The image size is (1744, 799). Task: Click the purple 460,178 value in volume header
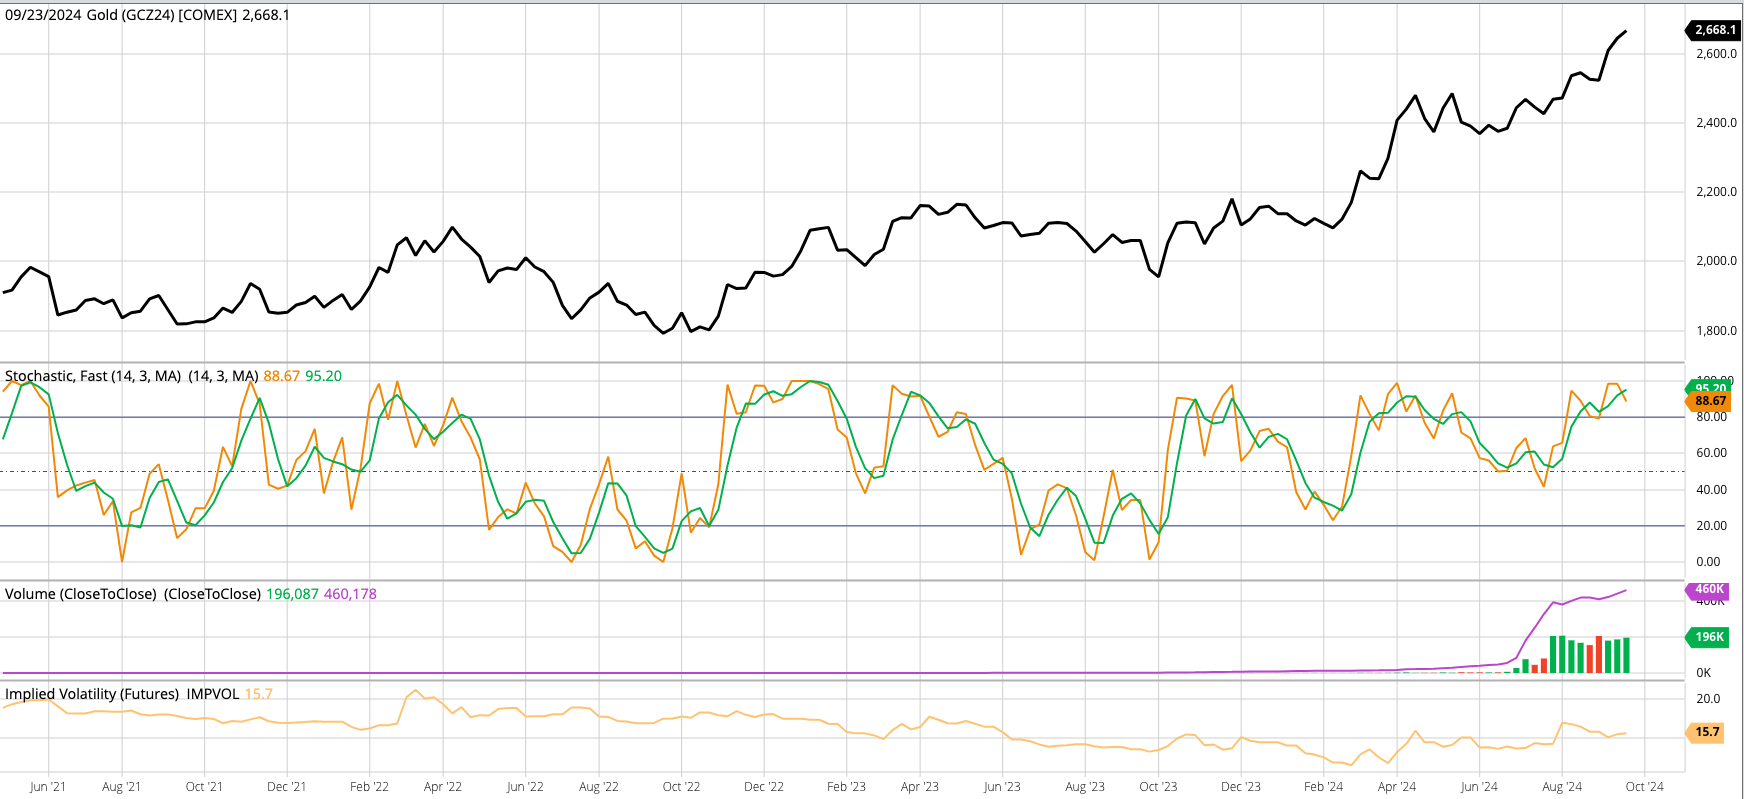tap(350, 594)
